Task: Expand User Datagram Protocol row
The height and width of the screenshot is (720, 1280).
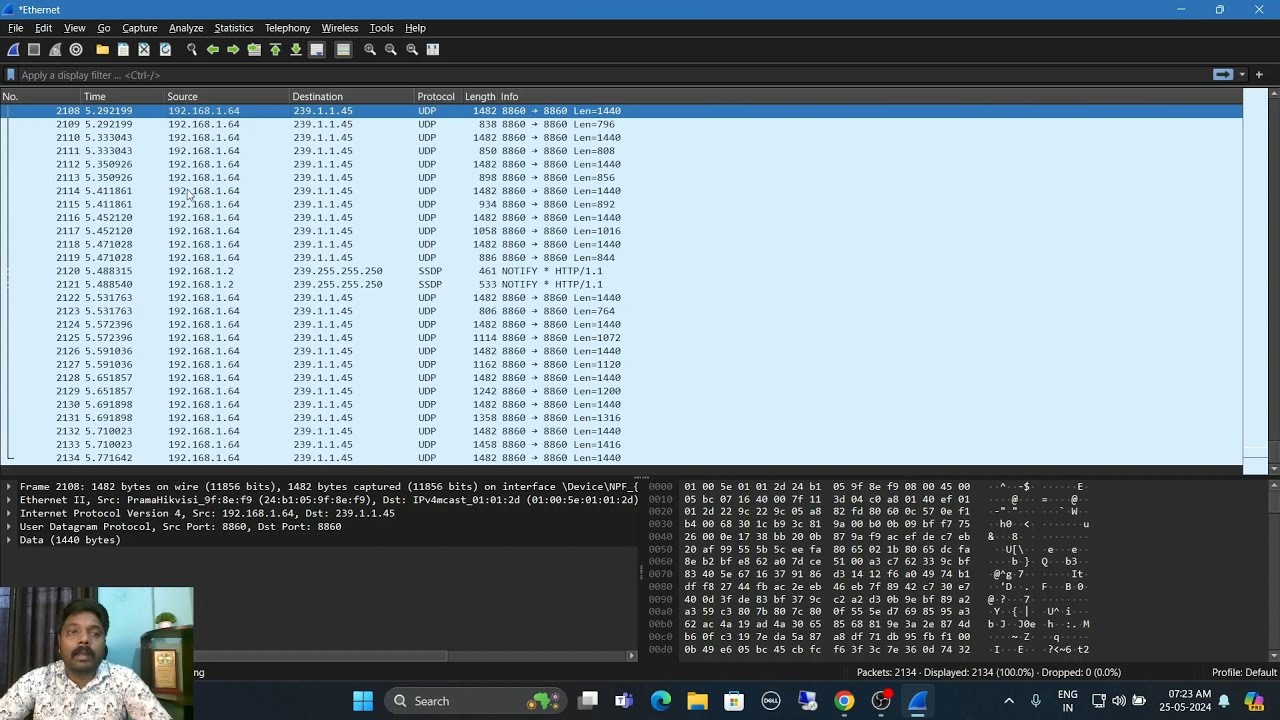Action: coord(9,527)
